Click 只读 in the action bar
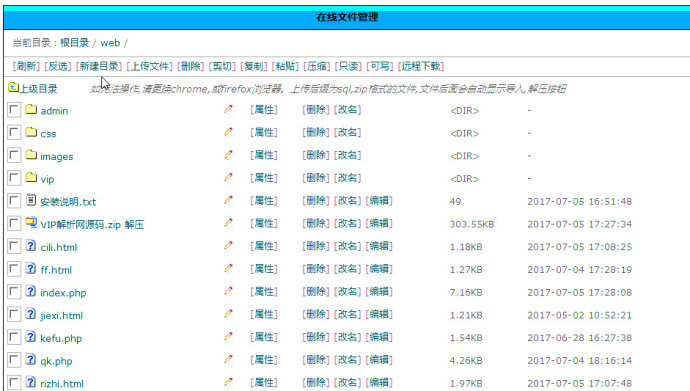This screenshot has height=391, width=690. click(348, 66)
